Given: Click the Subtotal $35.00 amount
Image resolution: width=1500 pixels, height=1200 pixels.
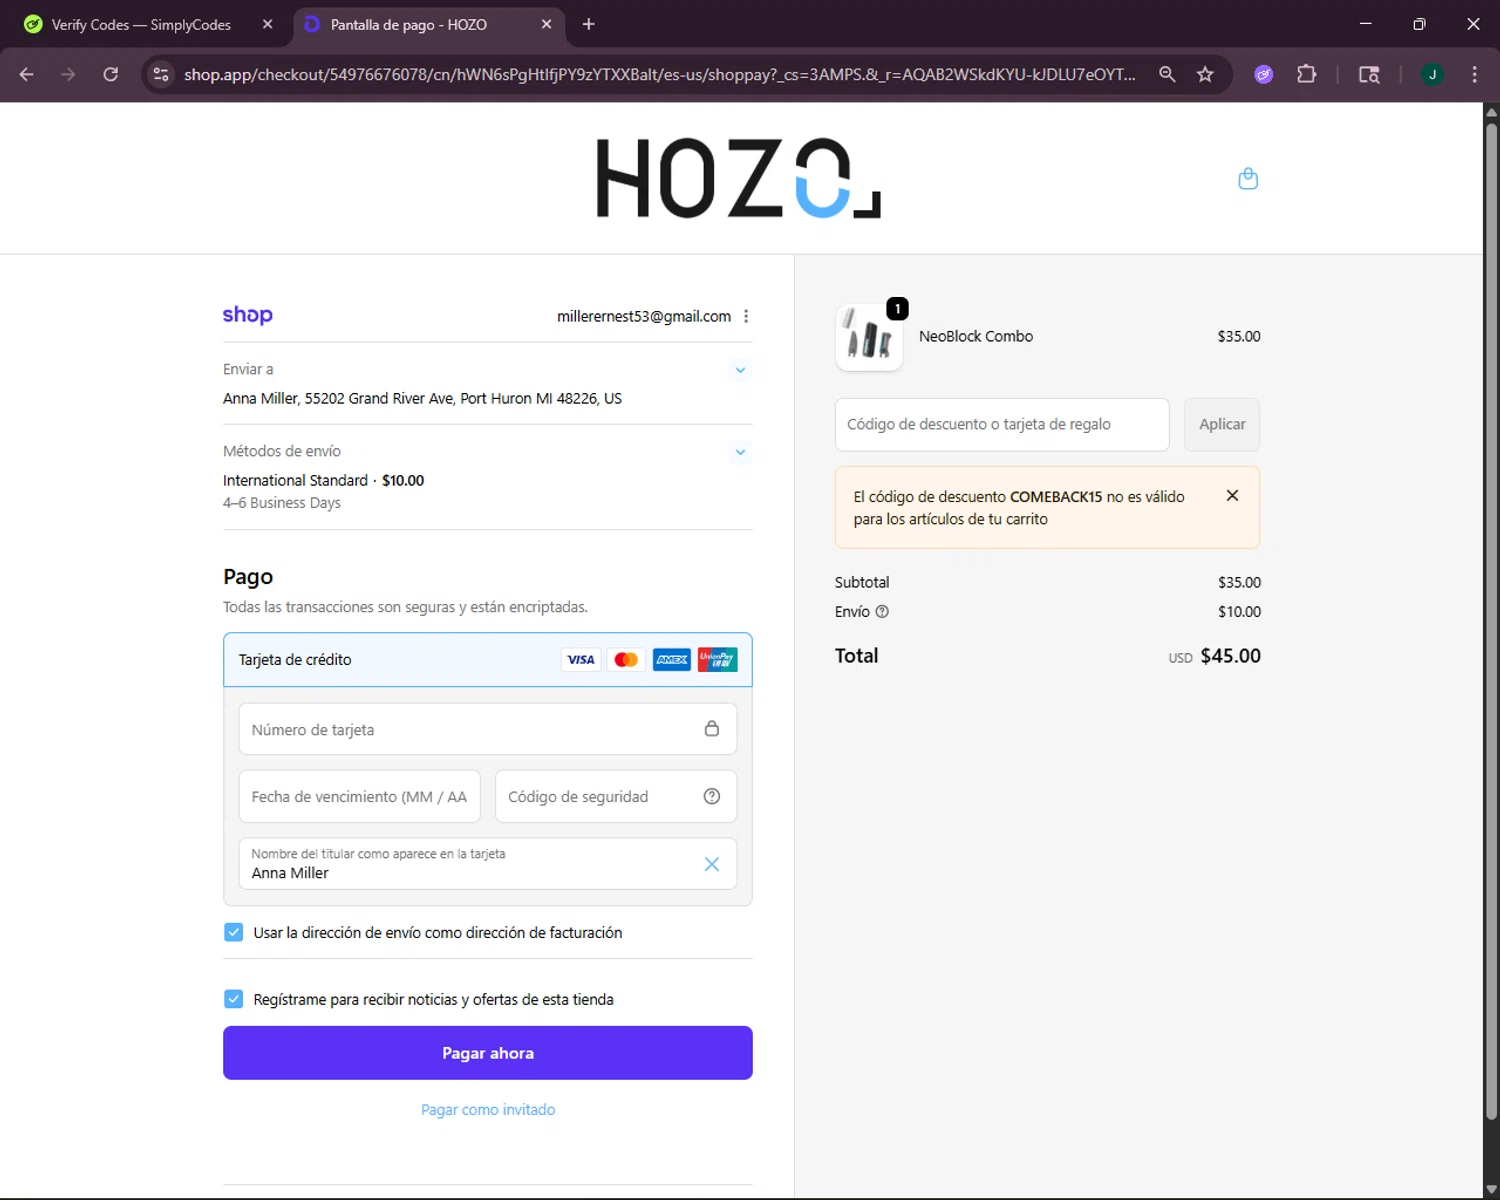Looking at the screenshot, I should click(x=1239, y=582).
